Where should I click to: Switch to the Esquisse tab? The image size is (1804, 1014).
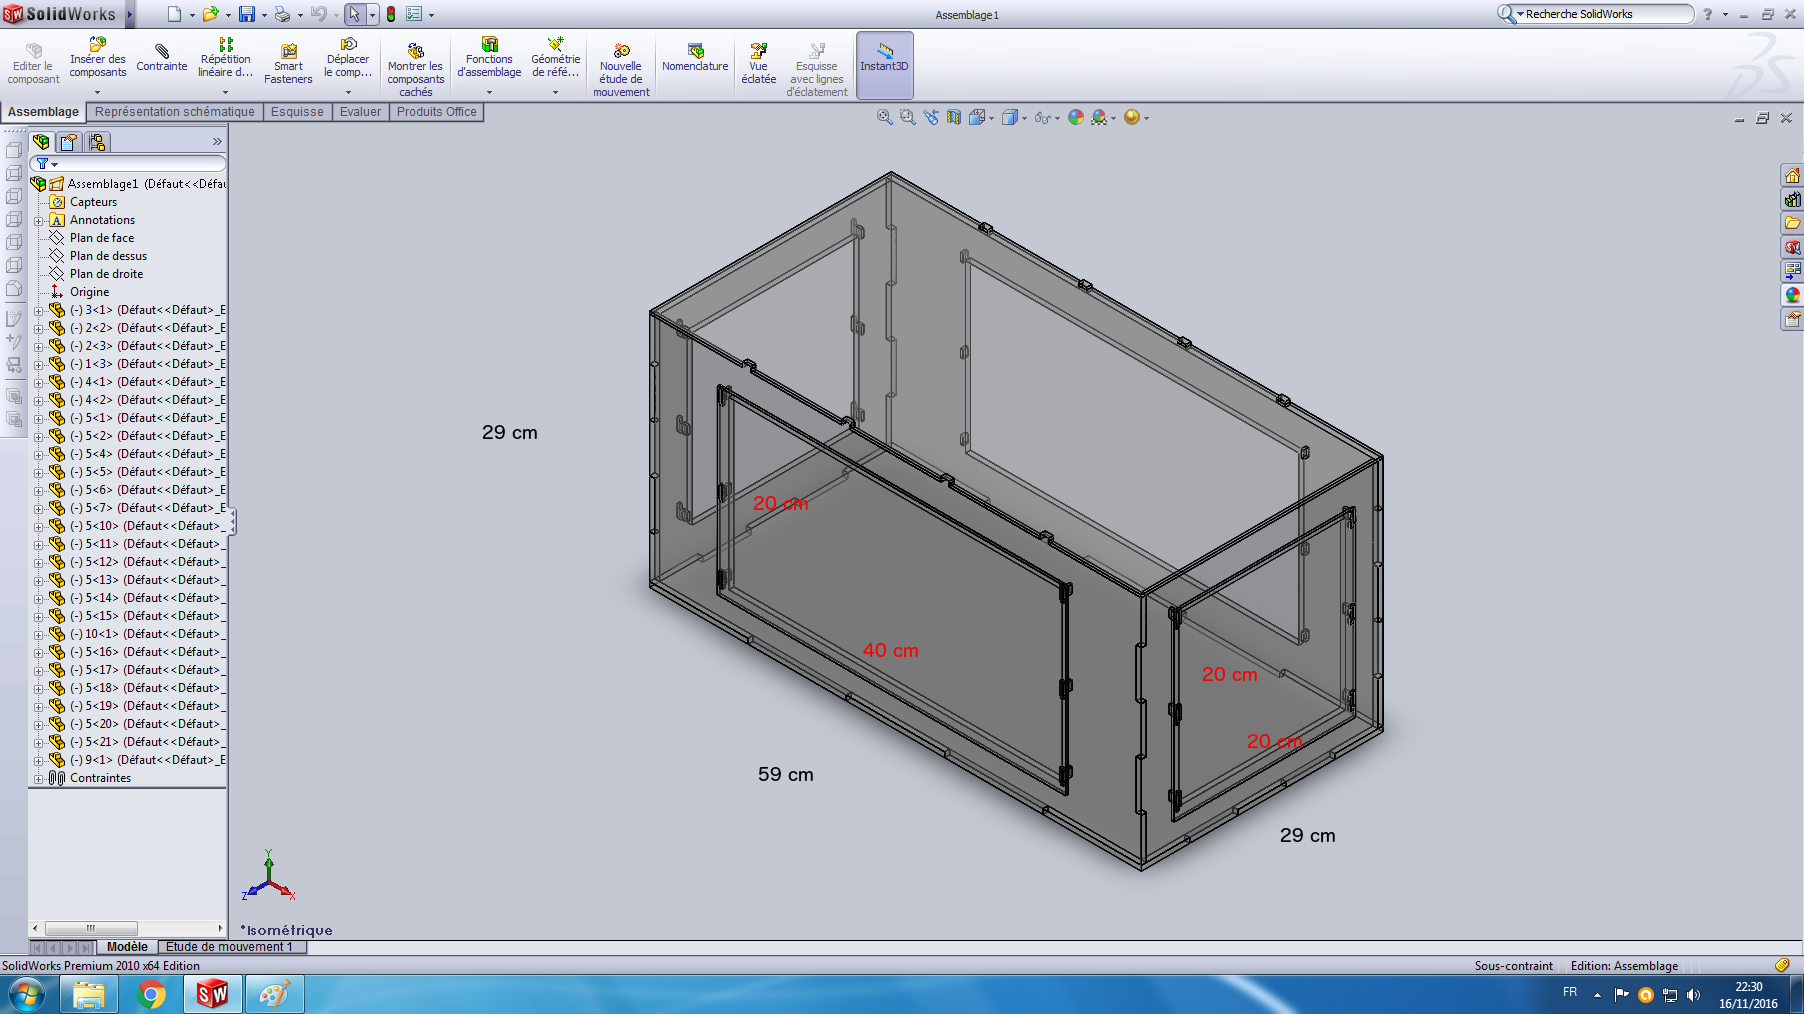[297, 112]
